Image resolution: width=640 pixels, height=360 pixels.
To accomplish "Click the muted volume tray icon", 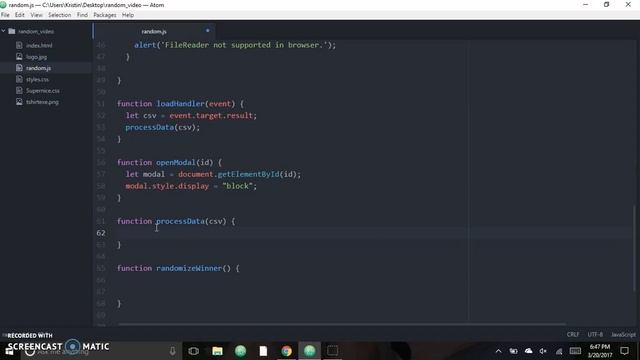I will (543, 351).
